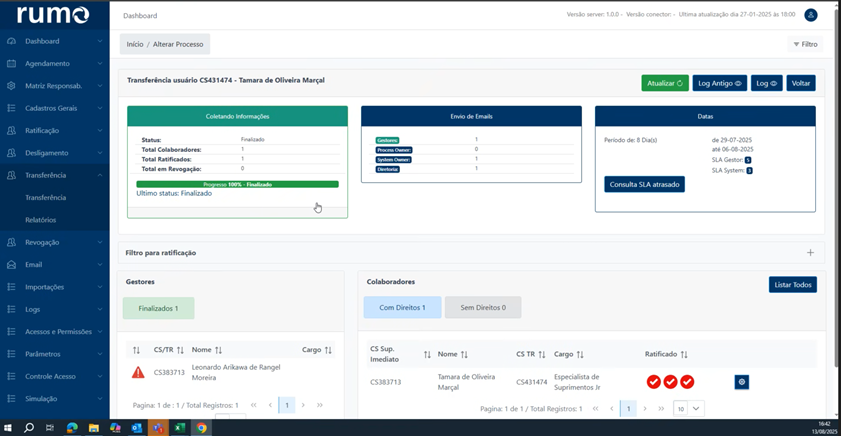
Task: Expand the Revogação sidebar menu
Action: 54,242
